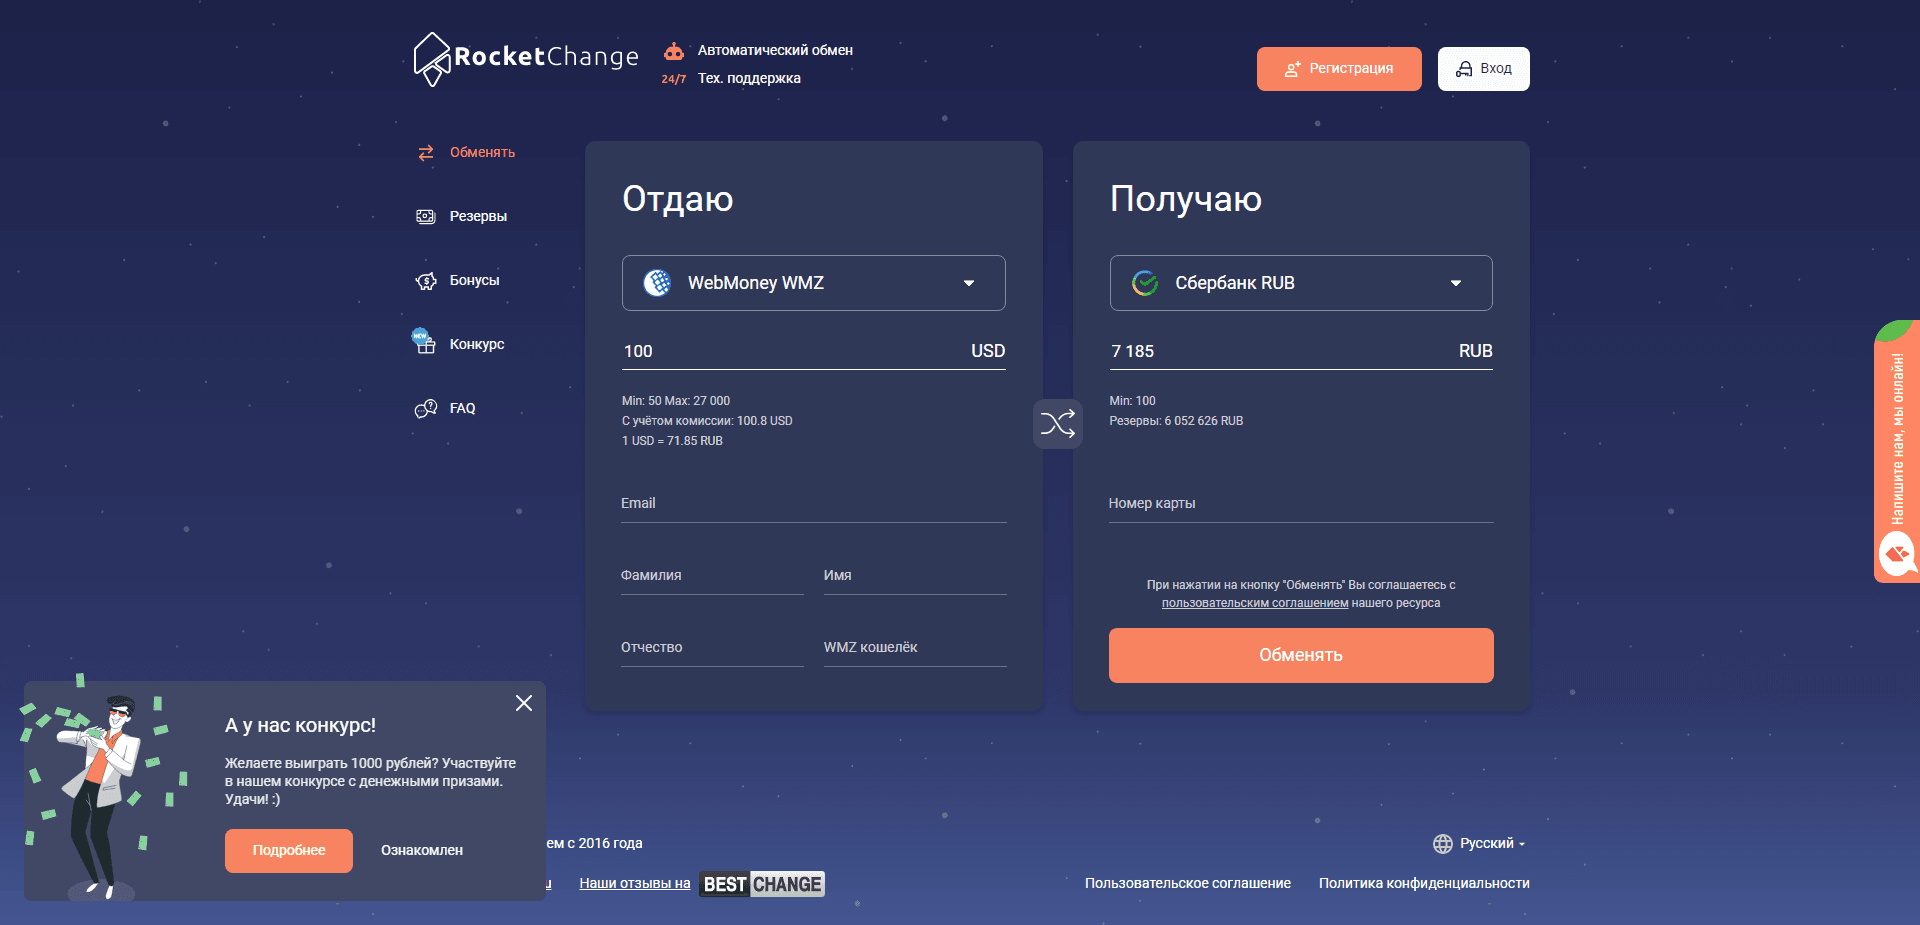Screen dimensions: 1920x925
Task: Open пользовательским соглашением link
Action: coord(1254,602)
